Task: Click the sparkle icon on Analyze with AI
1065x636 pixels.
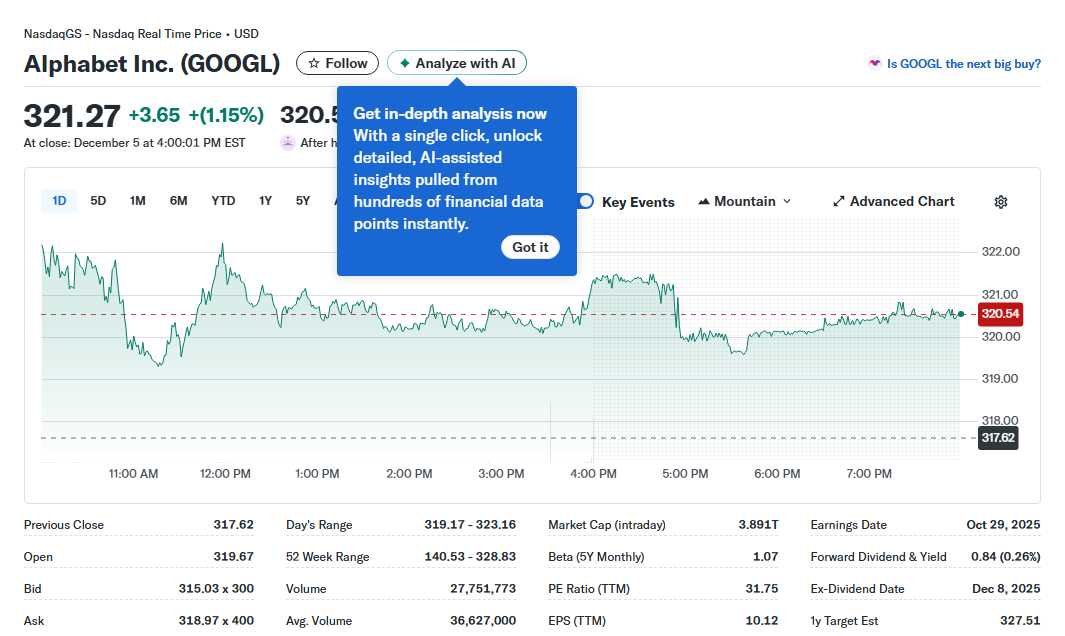Action: tap(404, 63)
